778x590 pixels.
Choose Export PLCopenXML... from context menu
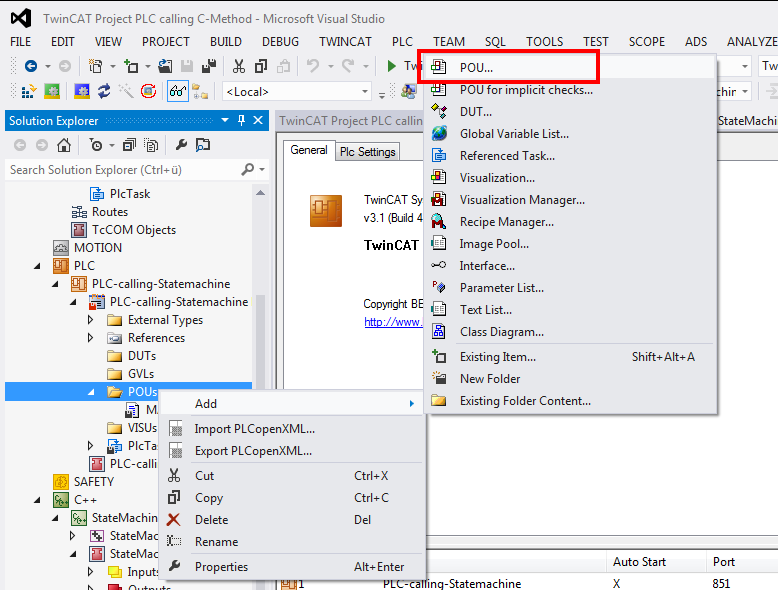click(293, 451)
